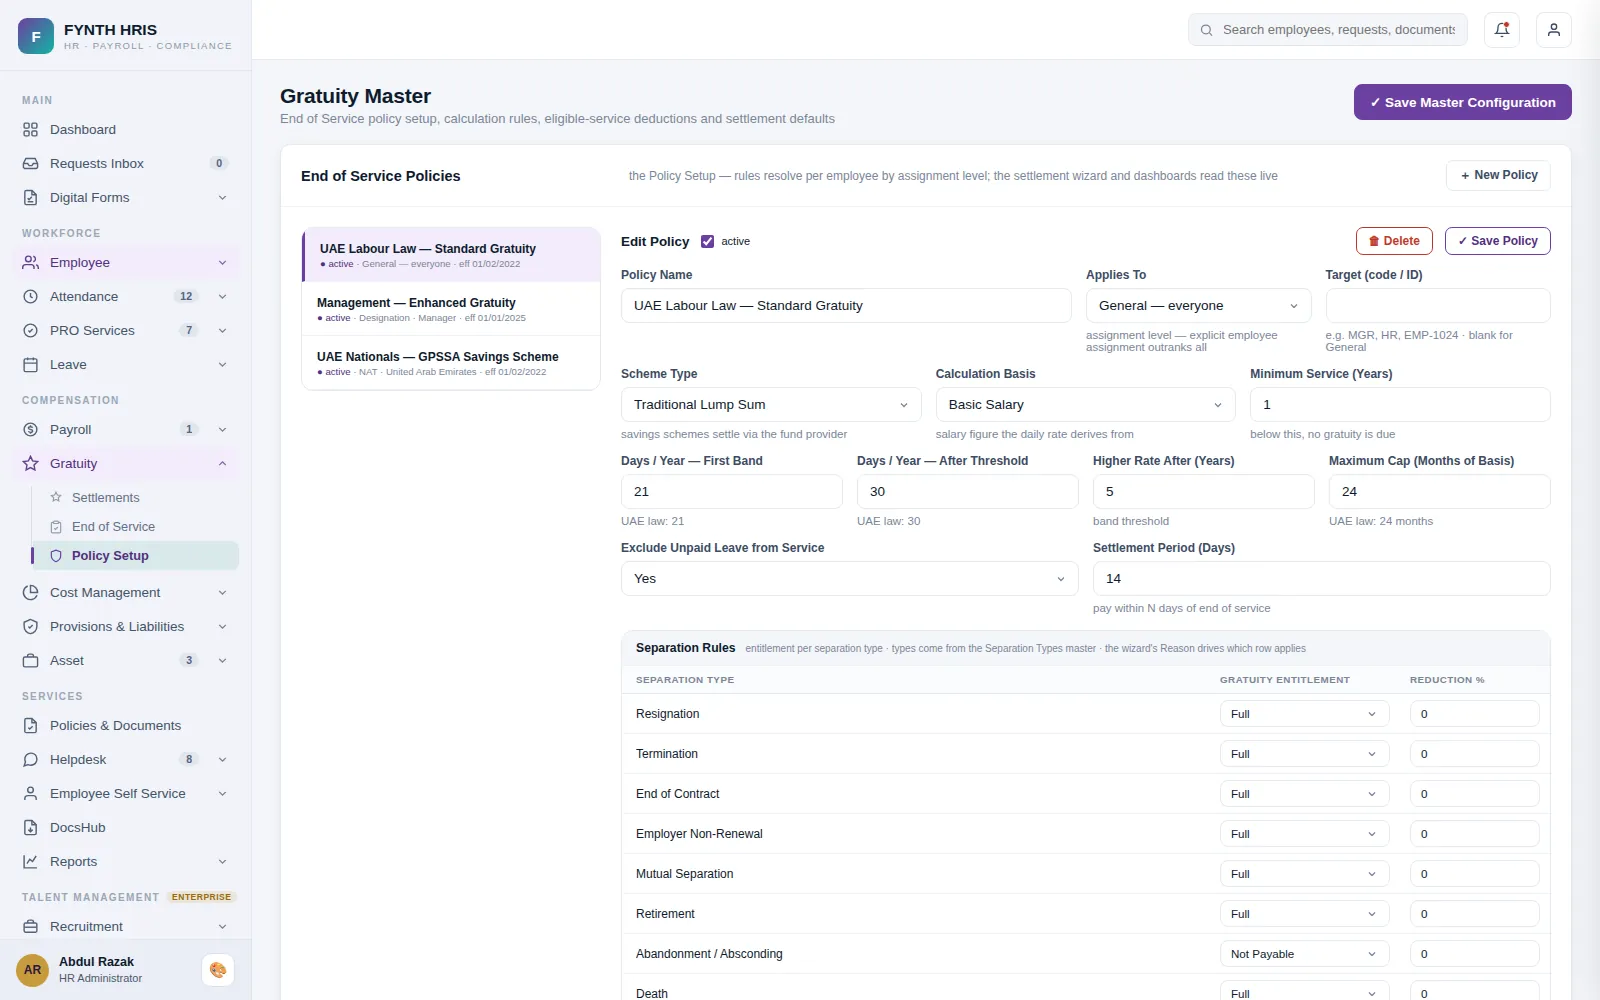1600x1000 pixels.
Task: Select UAE Nationals GPSSA Savings Scheme policy
Action: coord(451,363)
